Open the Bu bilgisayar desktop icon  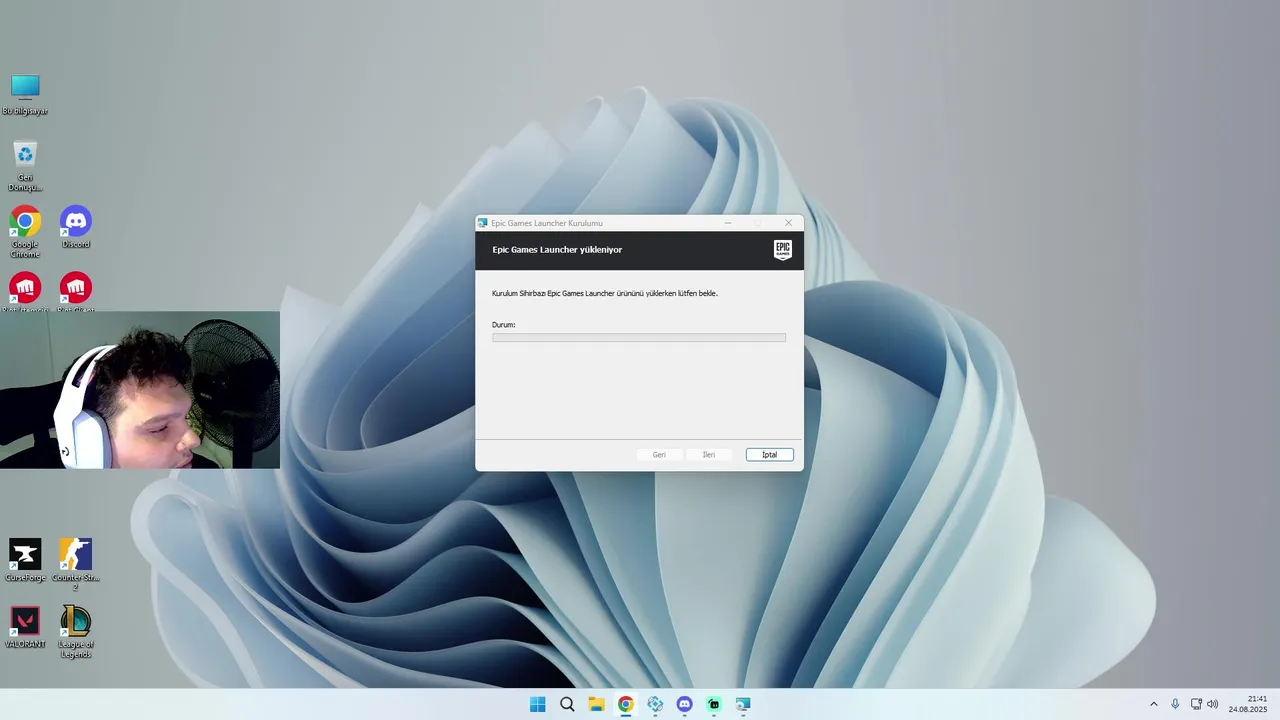pyautogui.click(x=25, y=94)
